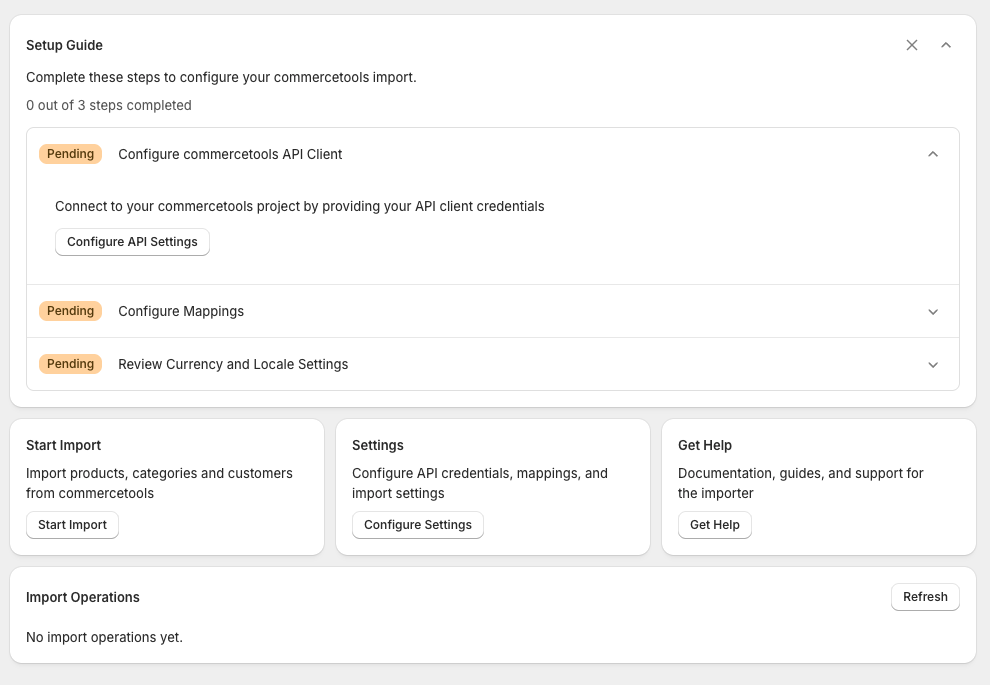Click '0 out of 3 steps completed' text
990x685 pixels.
(x=109, y=105)
